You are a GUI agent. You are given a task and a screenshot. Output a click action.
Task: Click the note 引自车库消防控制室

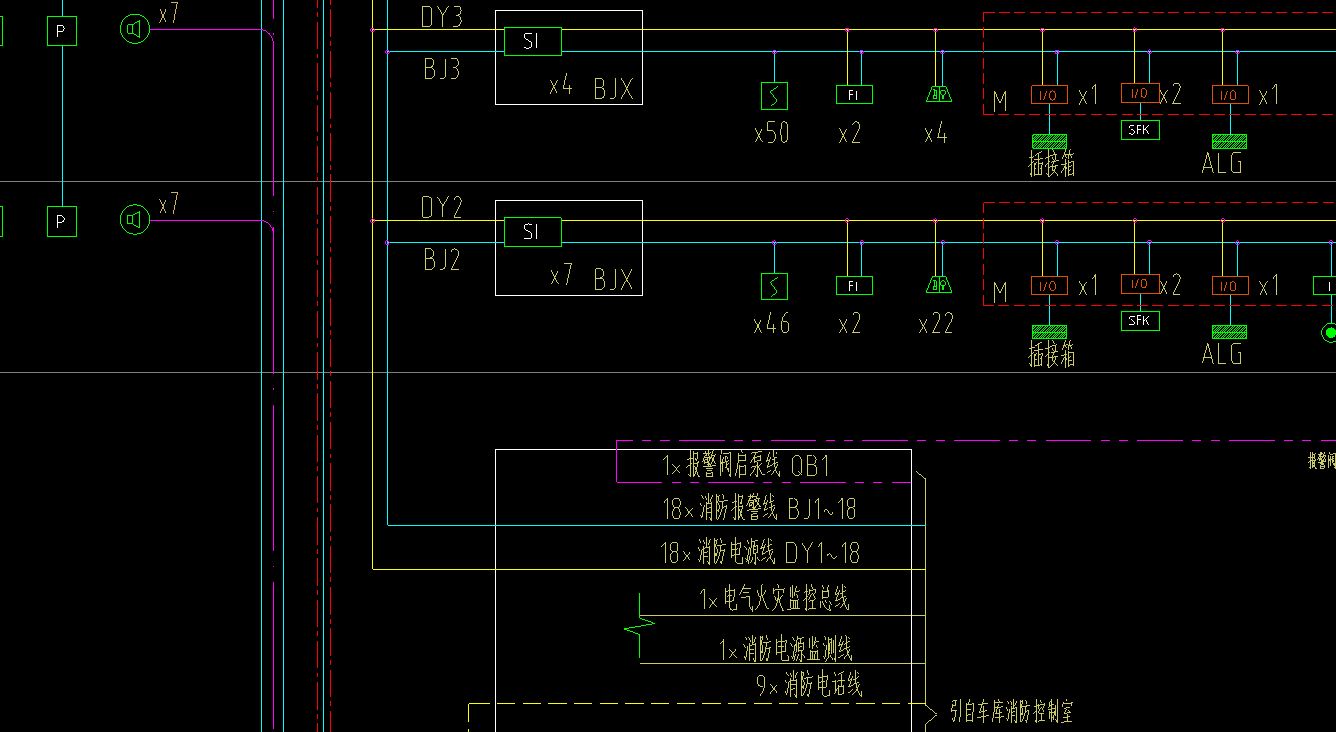click(x=1012, y=713)
